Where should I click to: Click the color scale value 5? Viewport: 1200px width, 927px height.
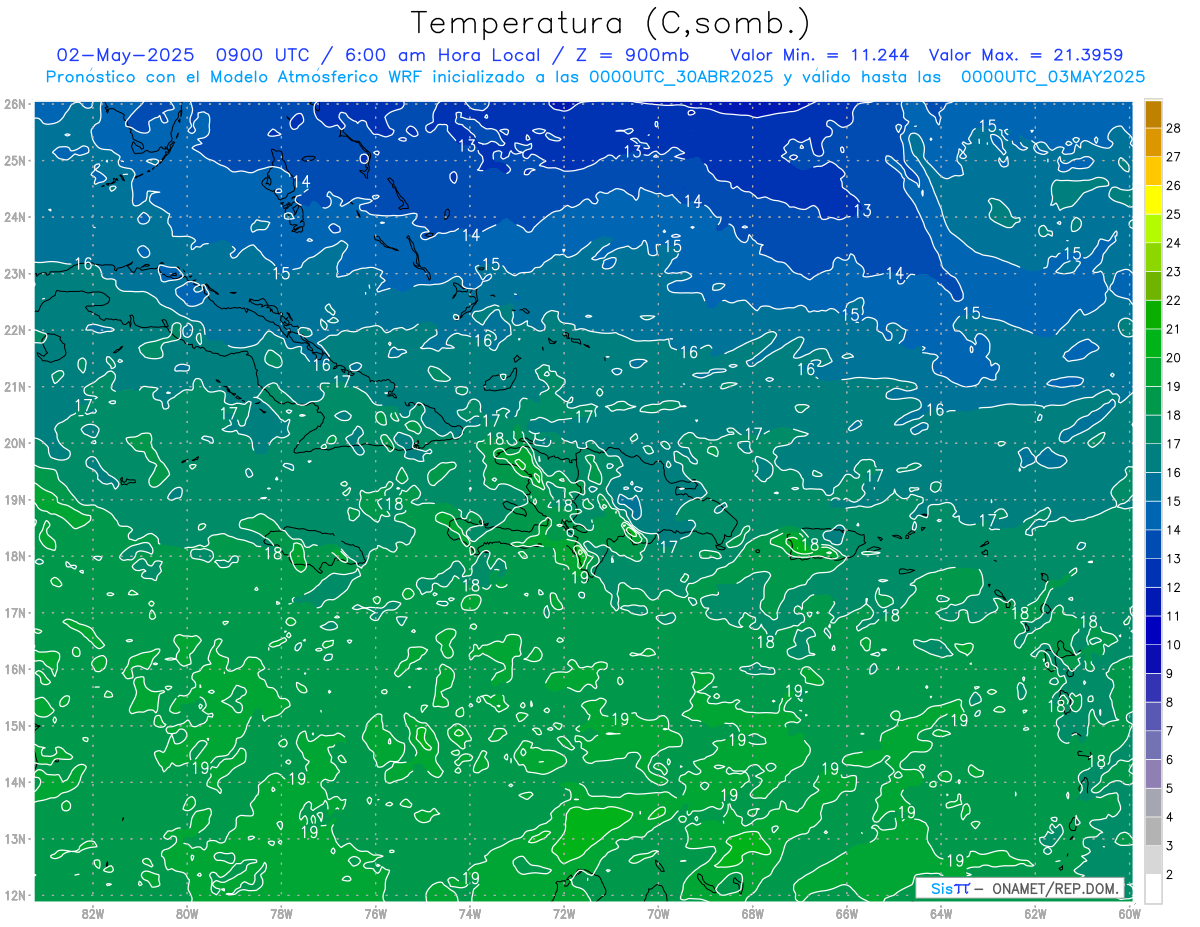click(x=1170, y=788)
